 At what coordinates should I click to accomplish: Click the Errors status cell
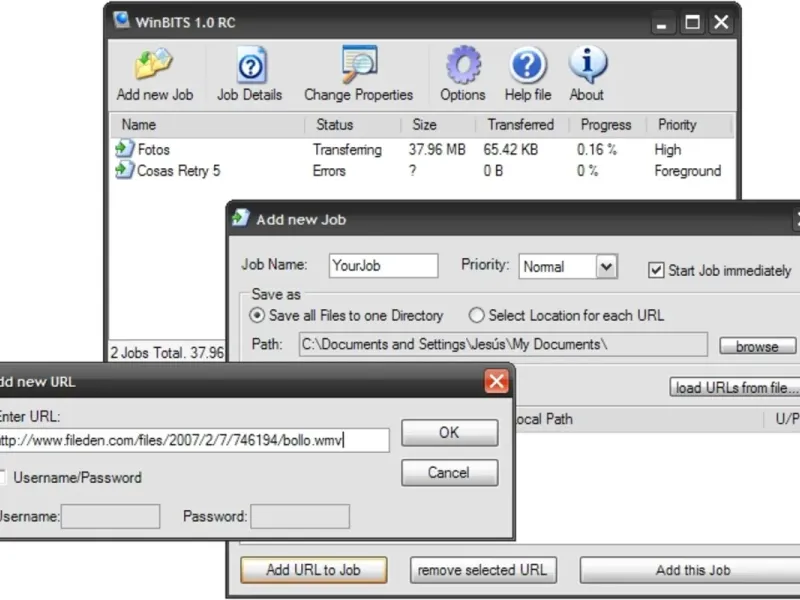[329, 170]
